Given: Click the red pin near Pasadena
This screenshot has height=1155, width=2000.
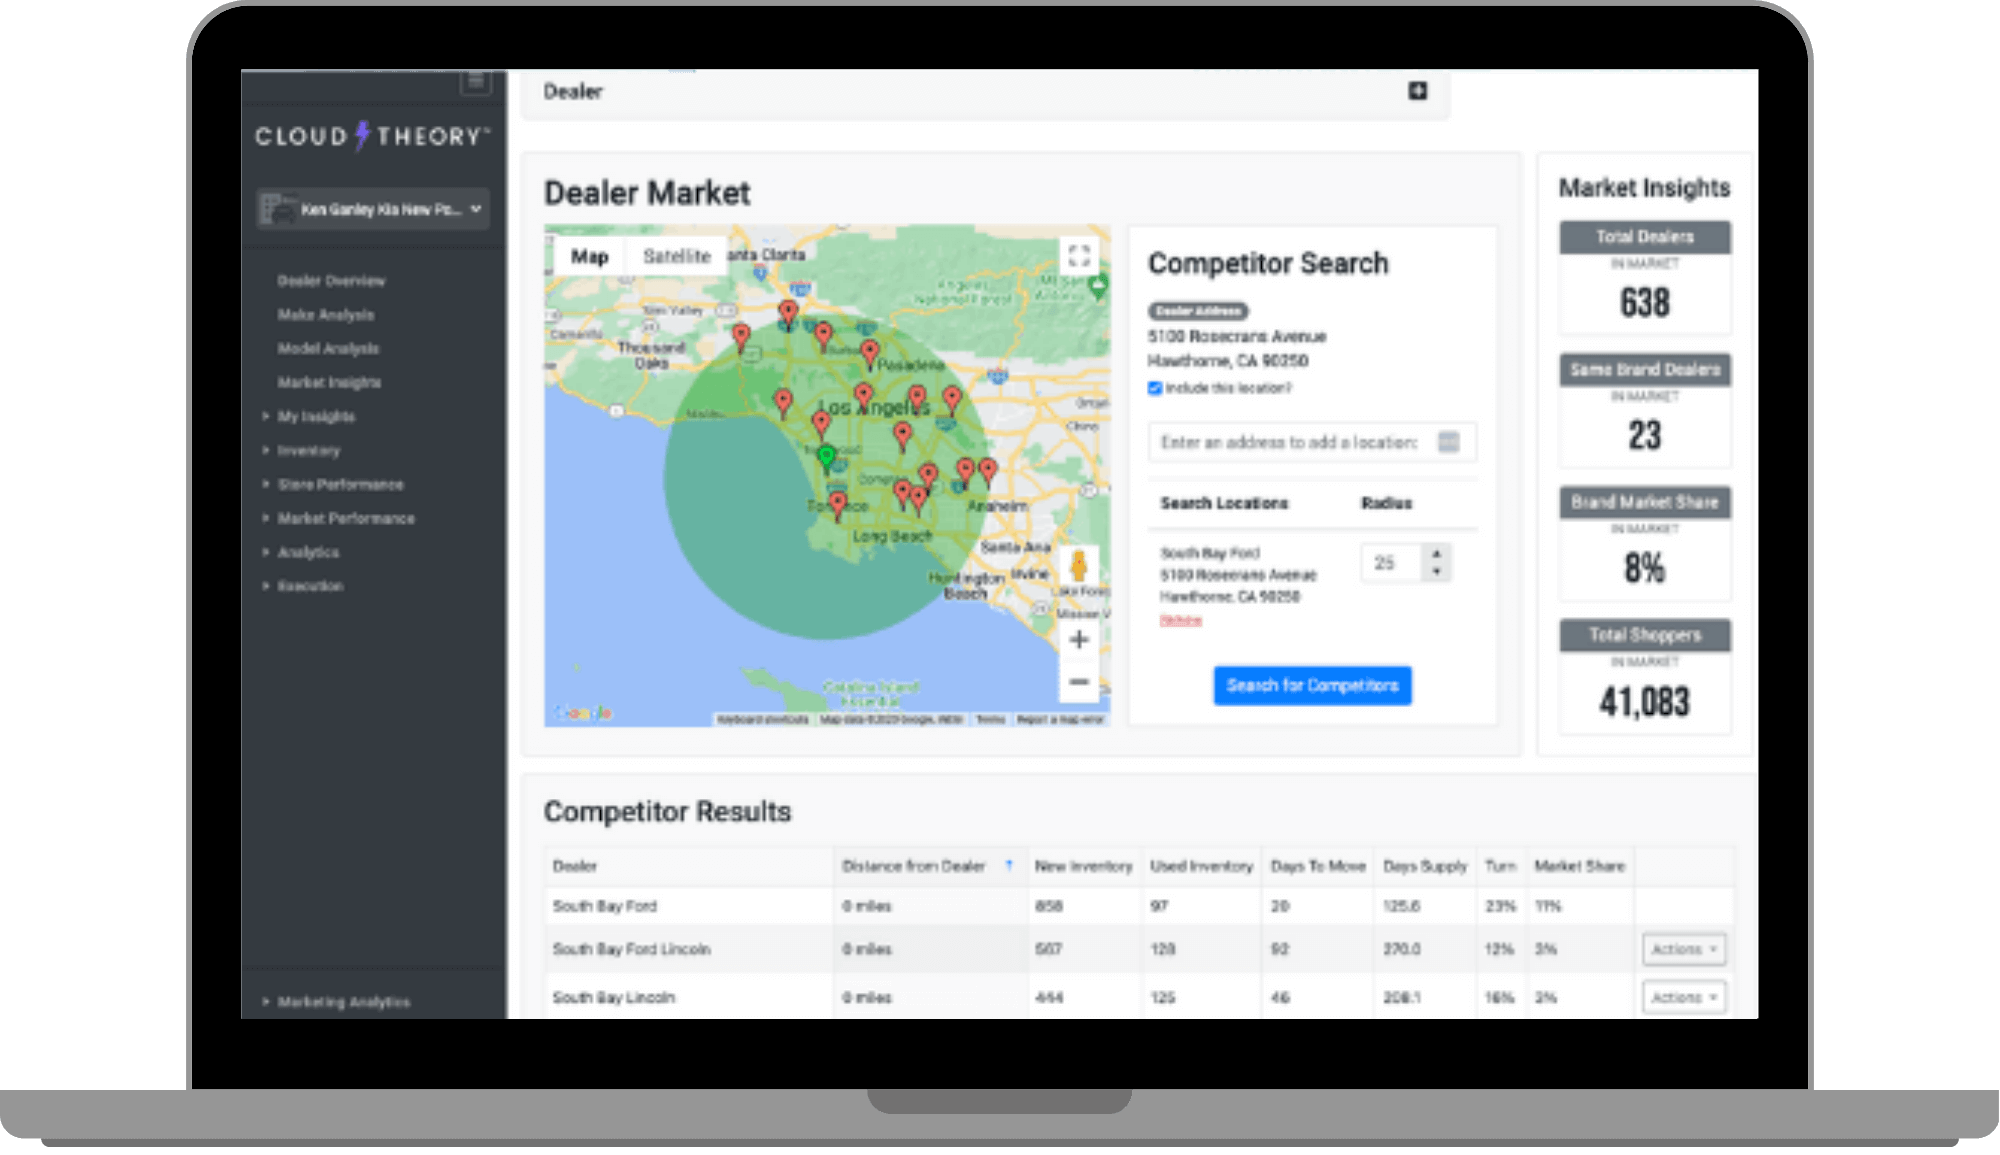Looking at the screenshot, I should coord(869,353).
